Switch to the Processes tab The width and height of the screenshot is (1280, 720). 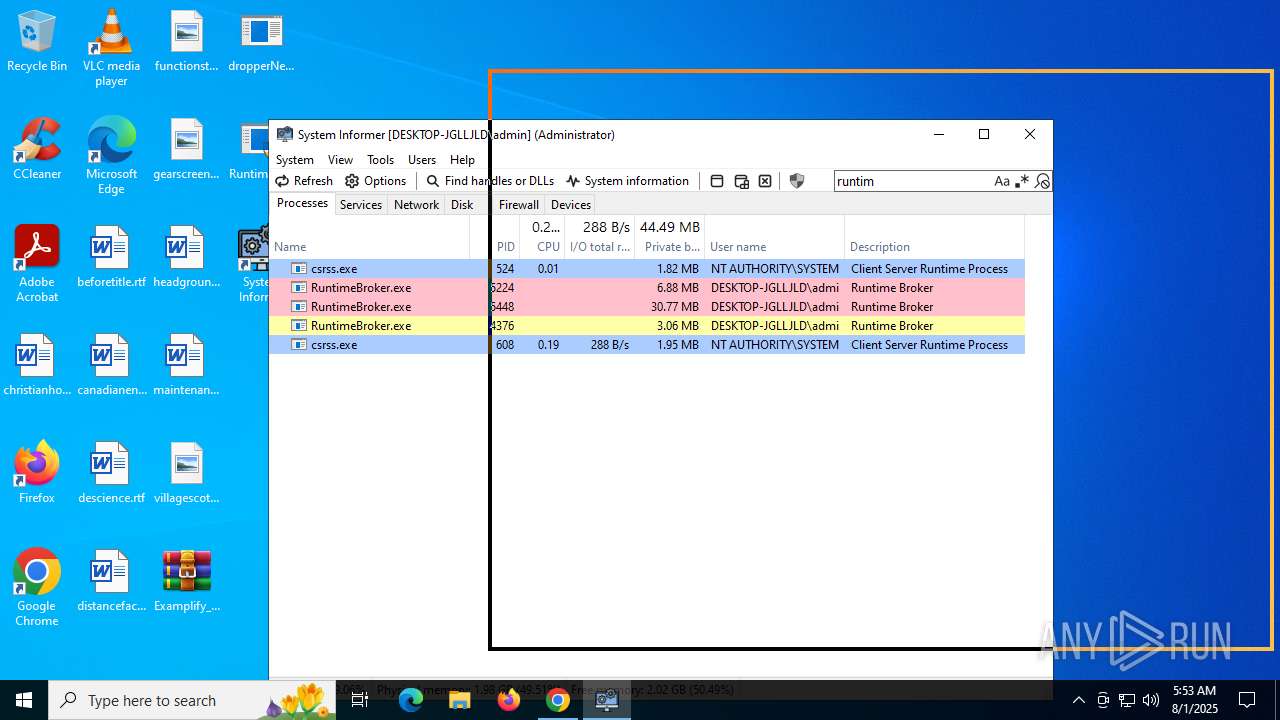coord(302,203)
